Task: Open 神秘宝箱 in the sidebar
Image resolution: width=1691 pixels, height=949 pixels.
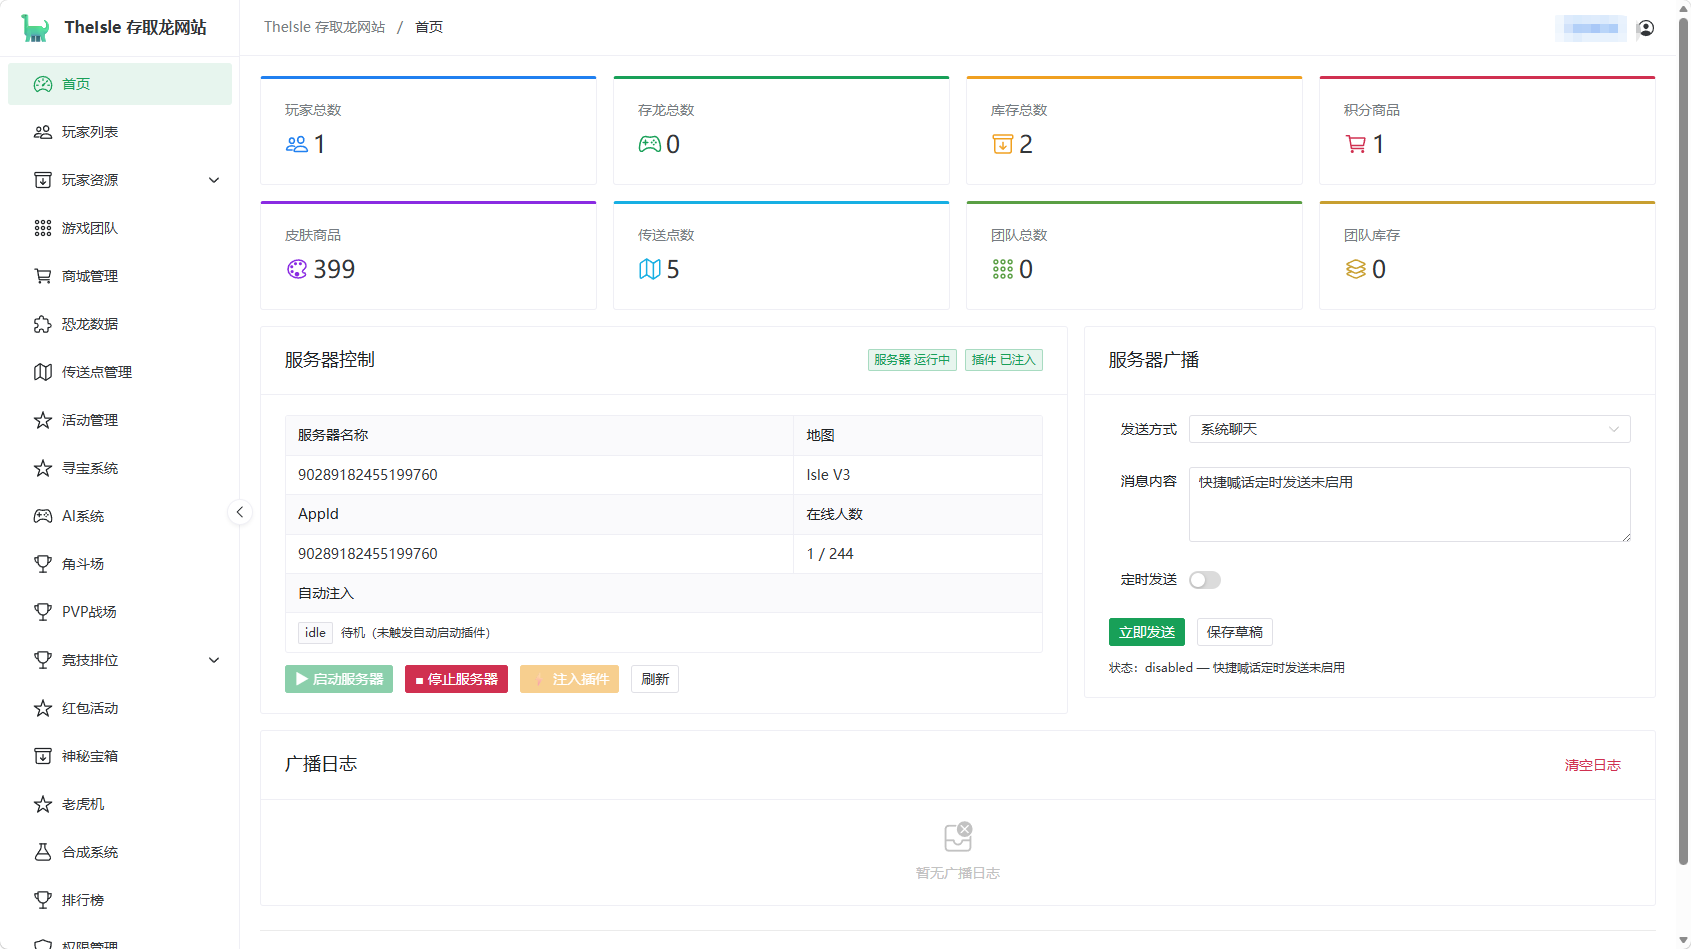Action: (120, 756)
